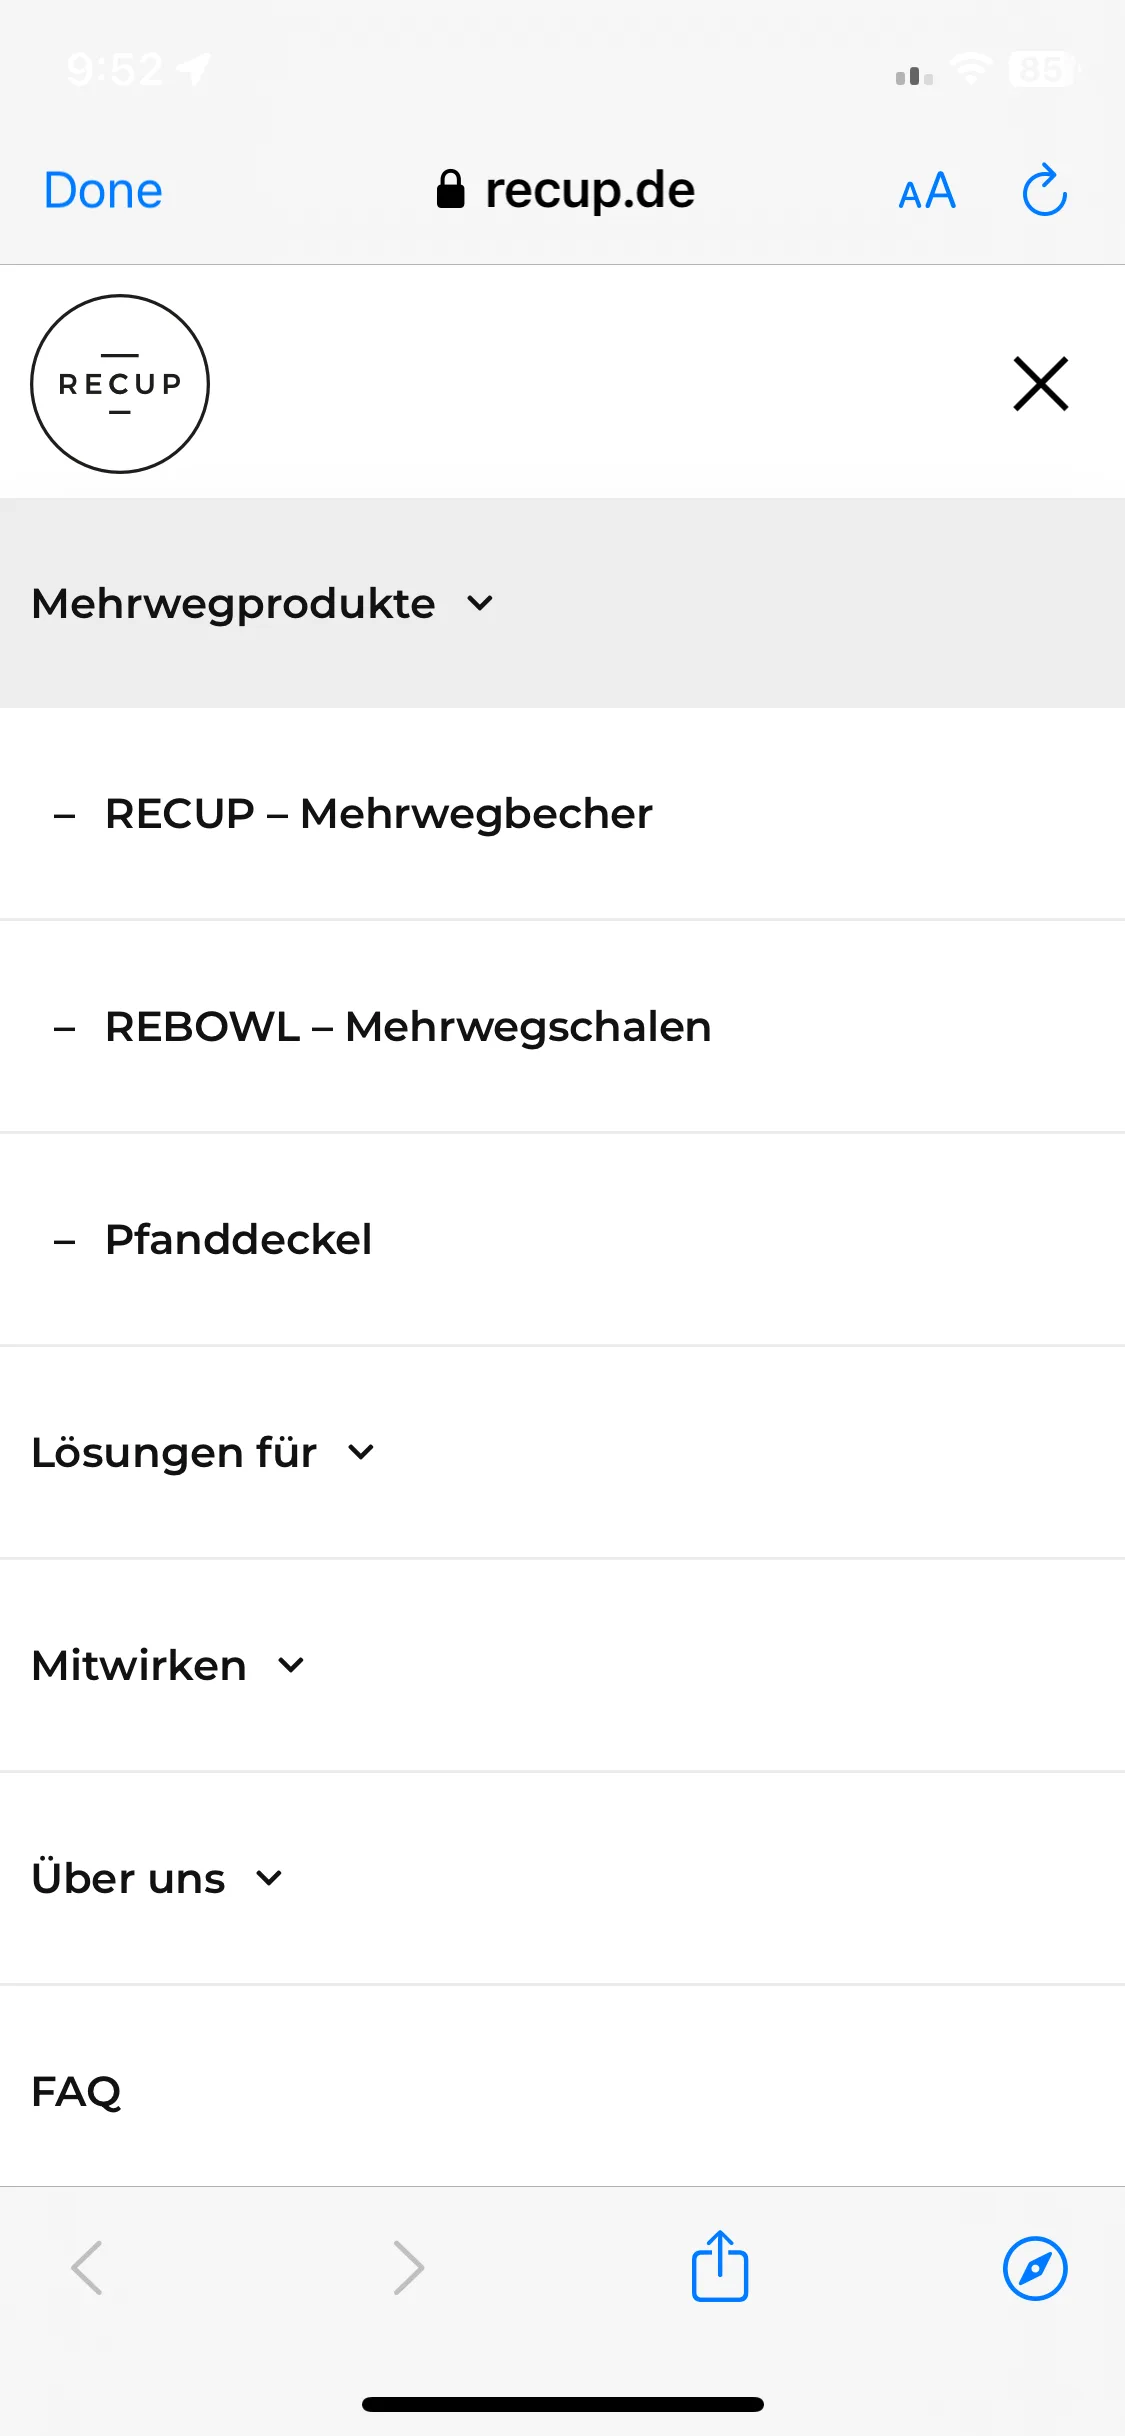Open REBOWL – Mehrwegschalen submenu entry
The height and width of the screenshot is (2436, 1125).
pos(562,1027)
